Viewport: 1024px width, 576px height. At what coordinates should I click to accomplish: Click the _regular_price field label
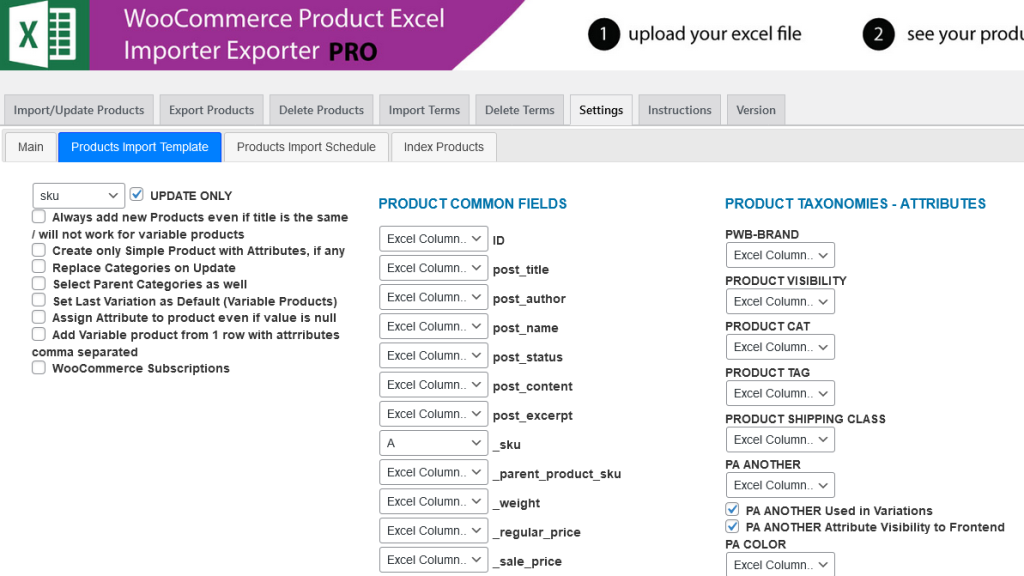tap(537, 532)
